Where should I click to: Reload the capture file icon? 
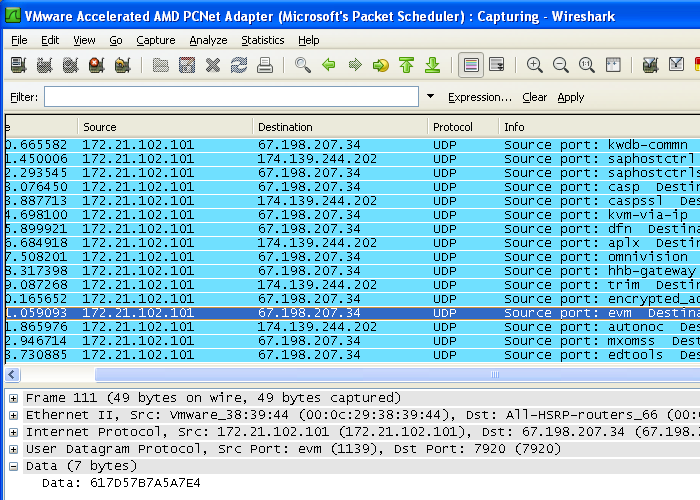tap(239, 65)
